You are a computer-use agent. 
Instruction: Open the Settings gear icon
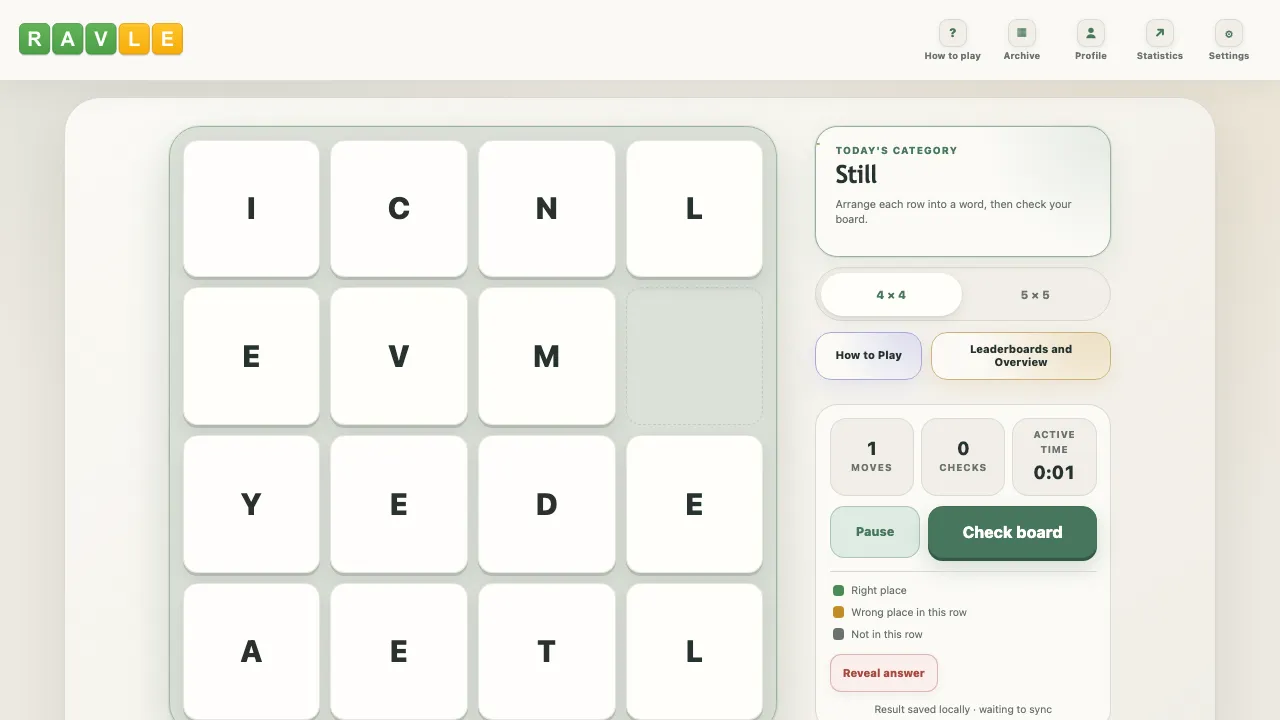pos(1229,33)
